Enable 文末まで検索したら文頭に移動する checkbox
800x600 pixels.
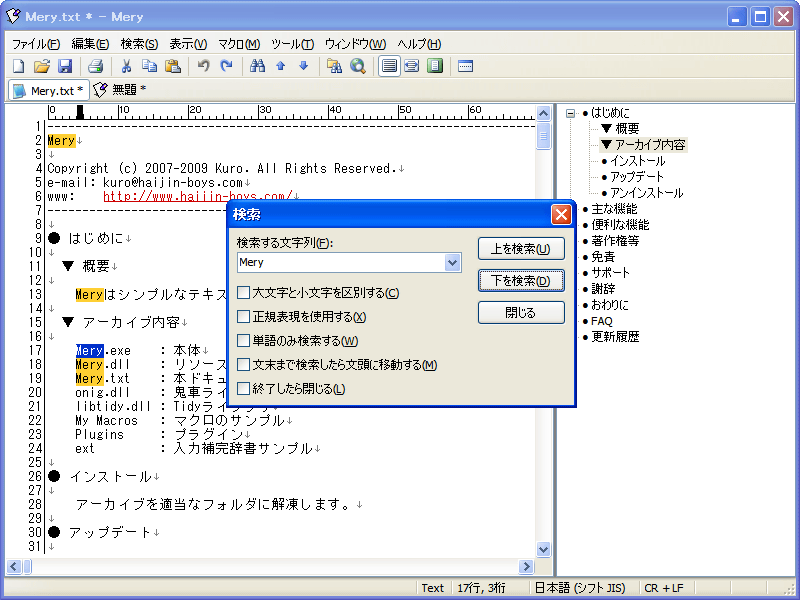point(244,365)
